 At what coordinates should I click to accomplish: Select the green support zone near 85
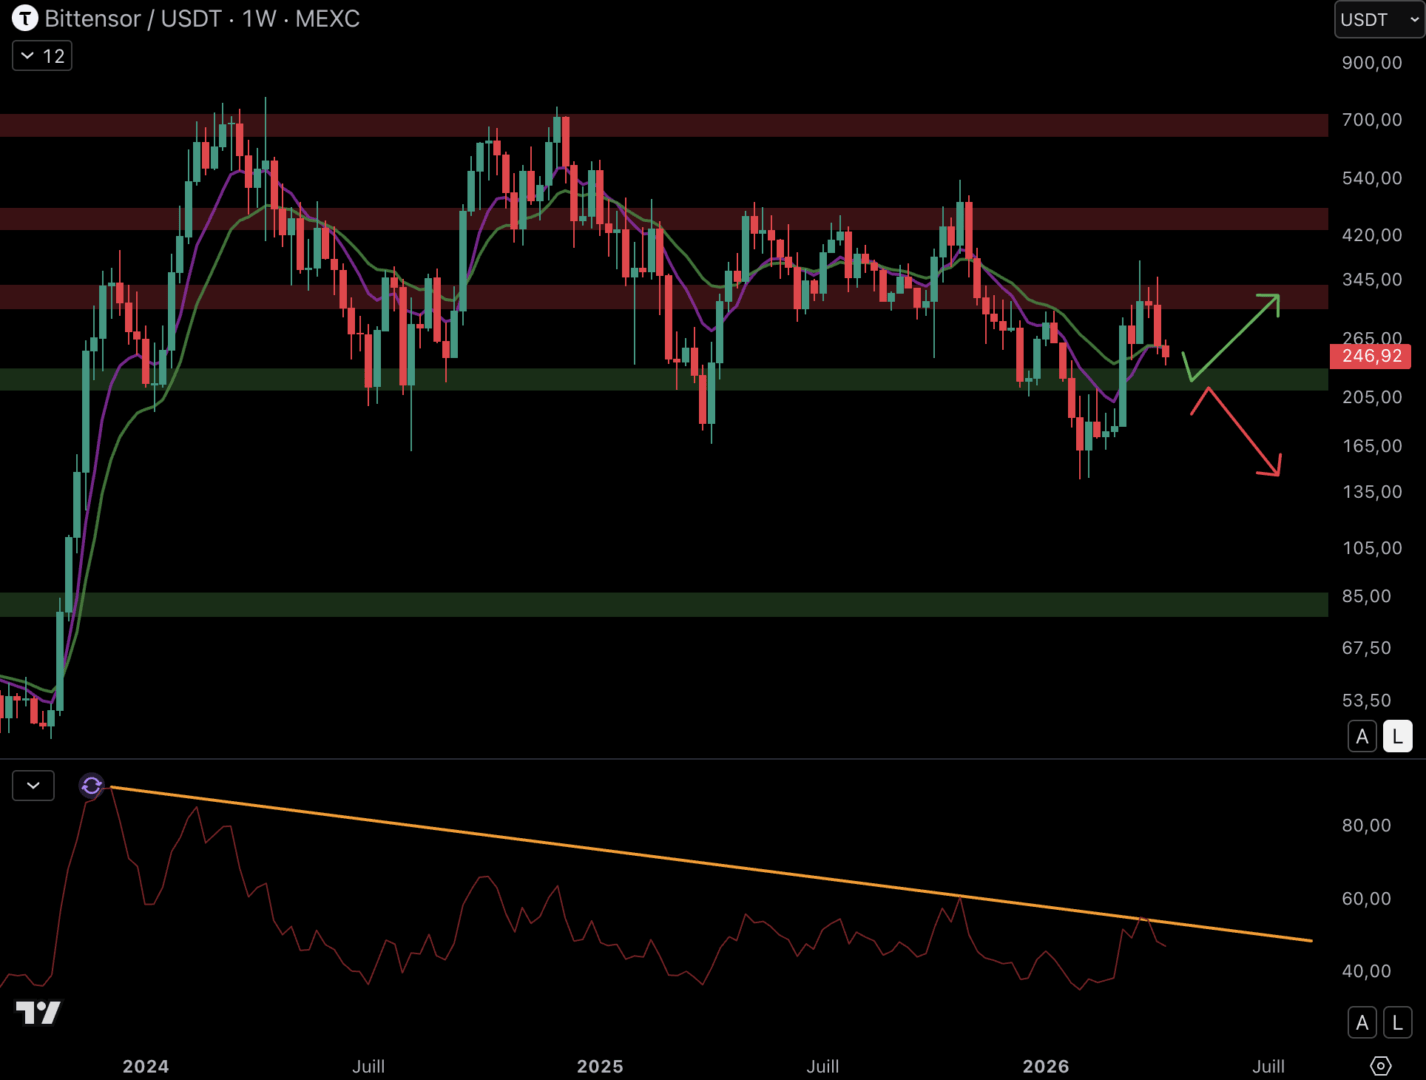click(660, 604)
